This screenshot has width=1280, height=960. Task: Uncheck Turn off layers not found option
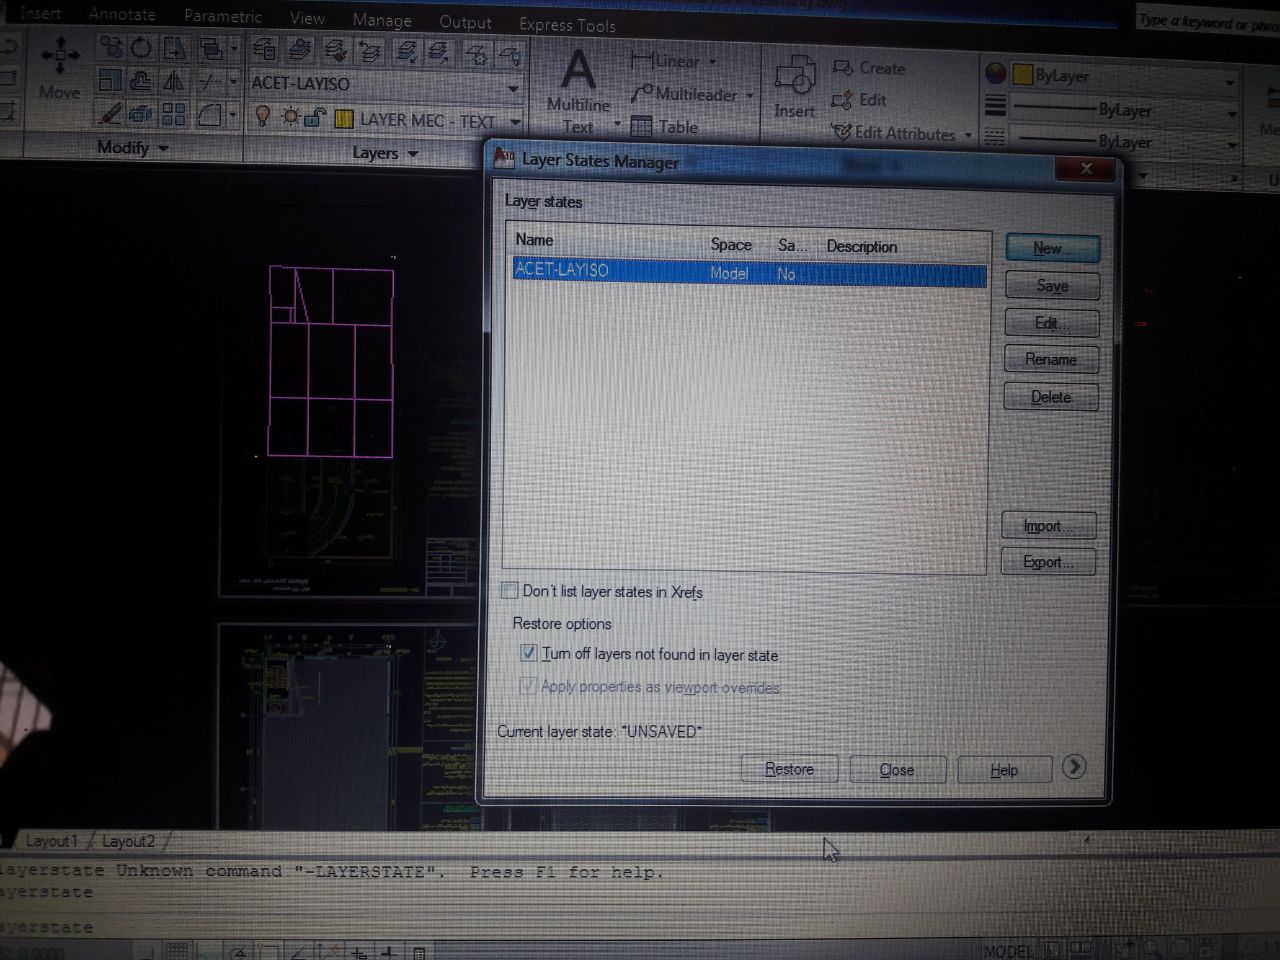point(529,653)
